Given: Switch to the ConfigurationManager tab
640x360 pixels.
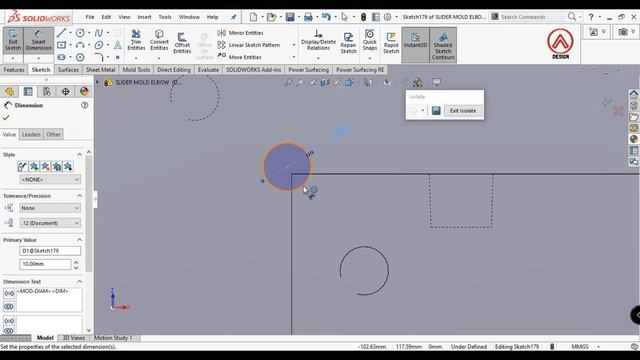Looking at the screenshot, I should pos(47,91).
